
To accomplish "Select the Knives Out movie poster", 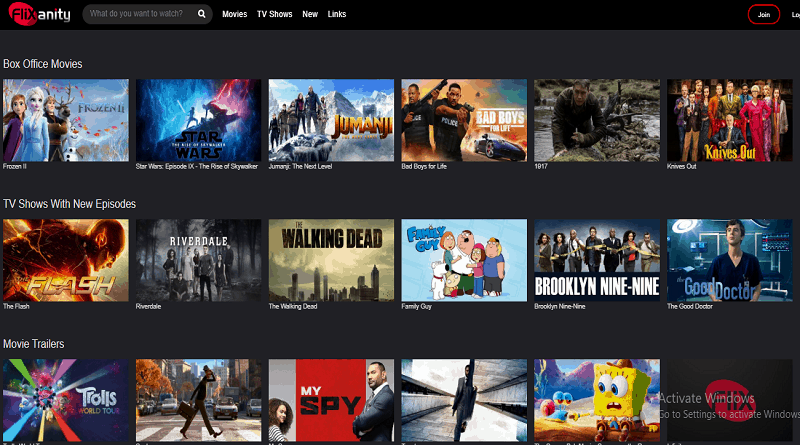I will coord(729,120).
